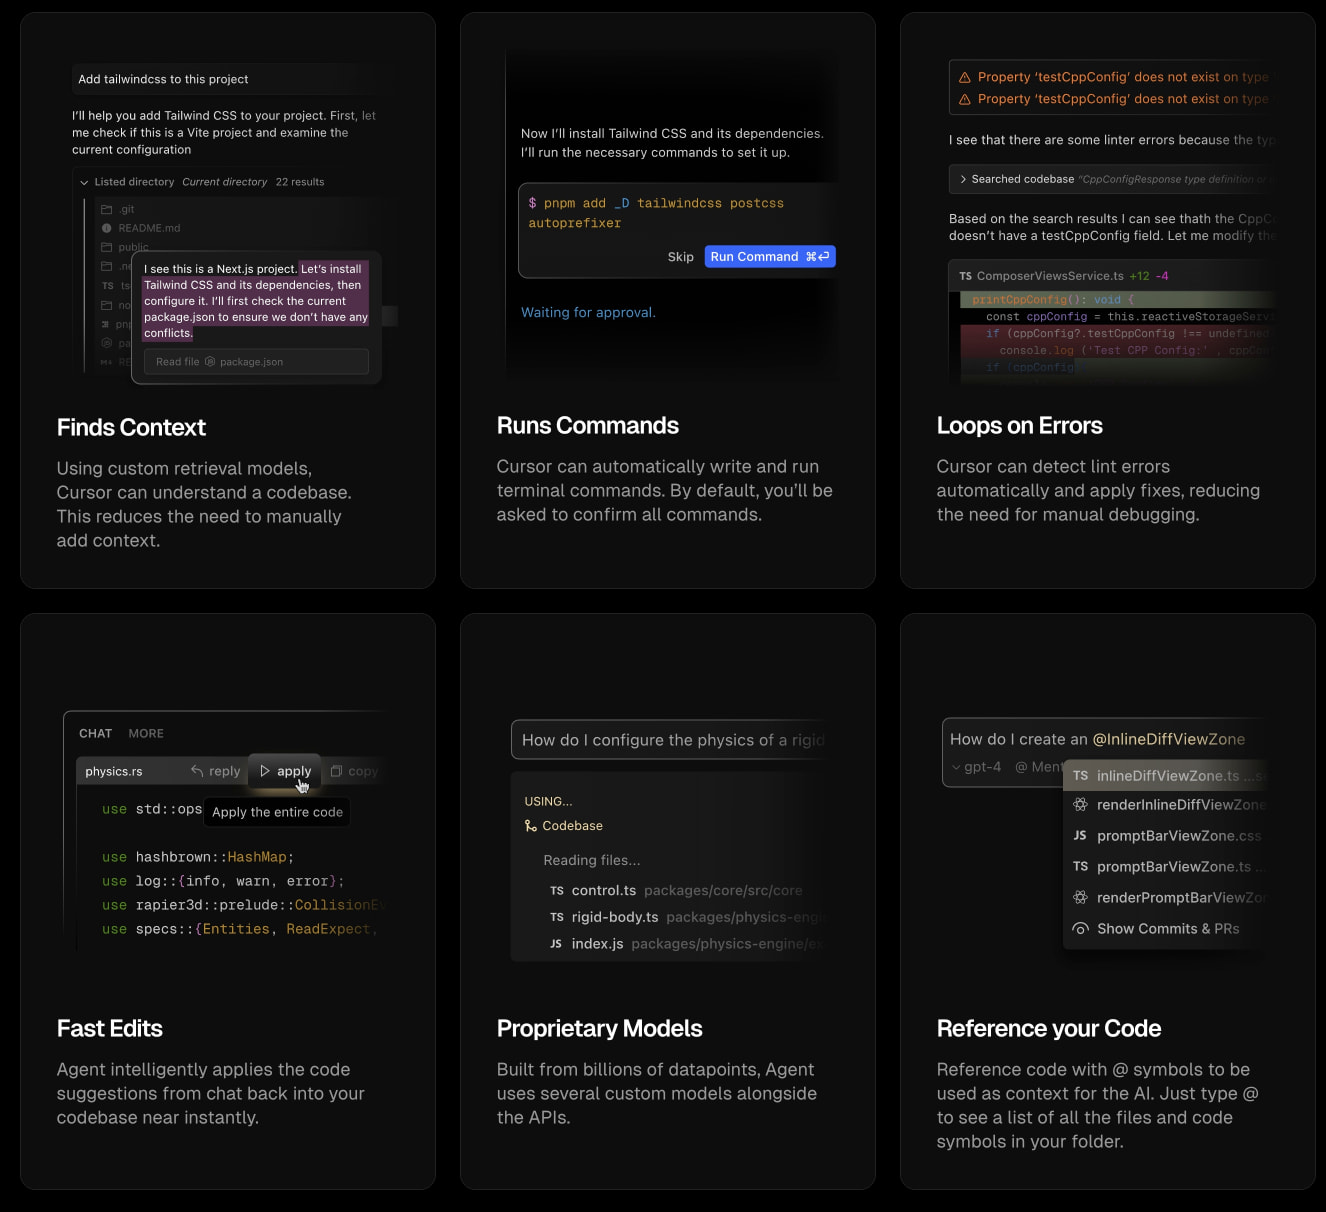Click first 'Property testCppConfig' warning triangle icon
Screen dimensions: 1326x1212
[965, 77]
